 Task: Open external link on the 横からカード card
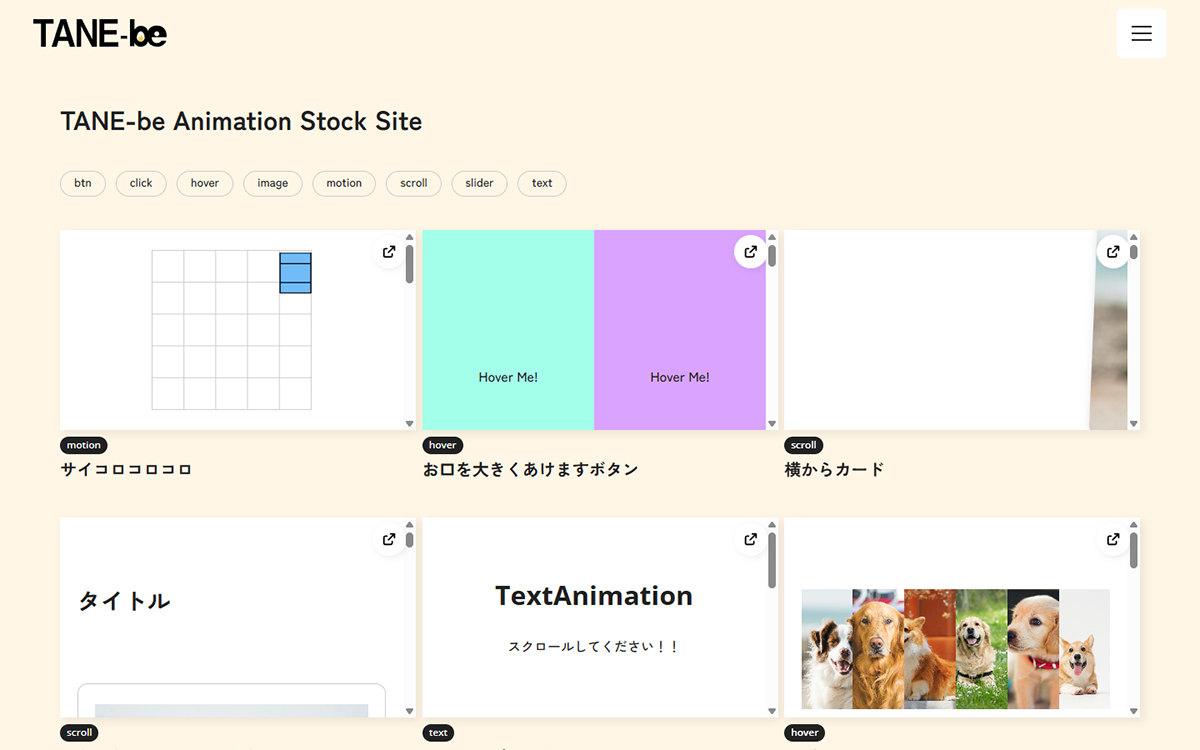(1113, 252)
